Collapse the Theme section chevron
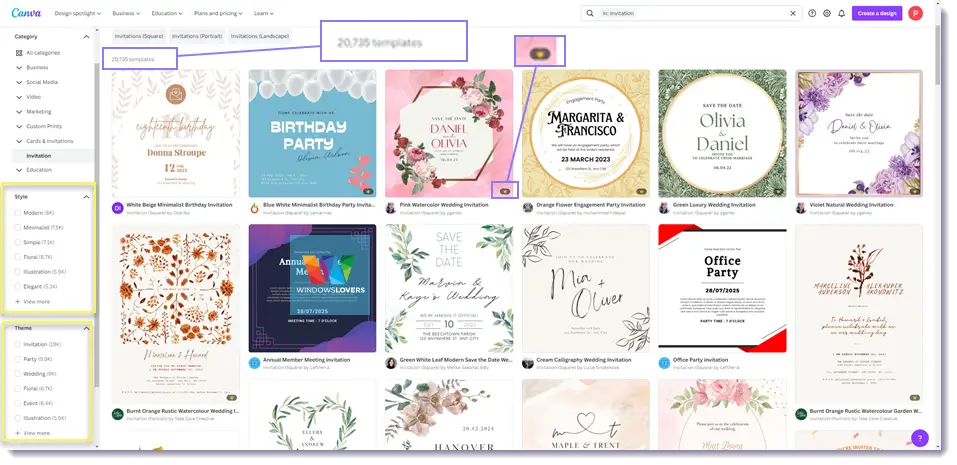The image size is (957, 465). pyautogui.click(x=86, y=328)
